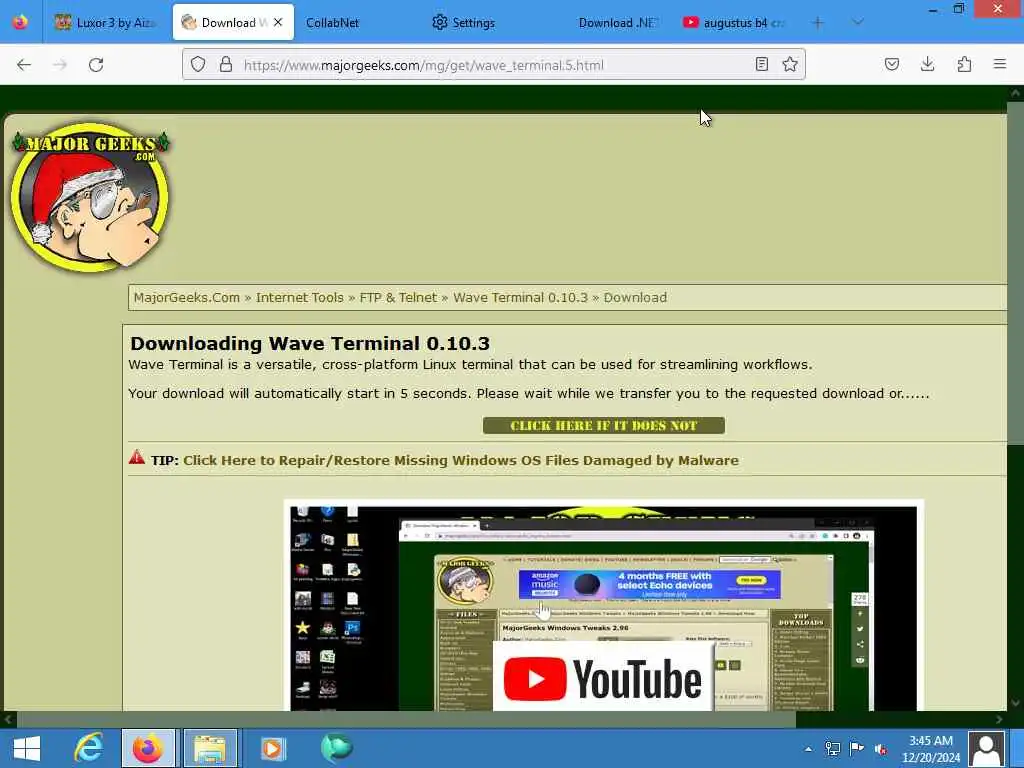Open the shield tracking protection icon
The image size is (1024, 768).
[198, 64]
